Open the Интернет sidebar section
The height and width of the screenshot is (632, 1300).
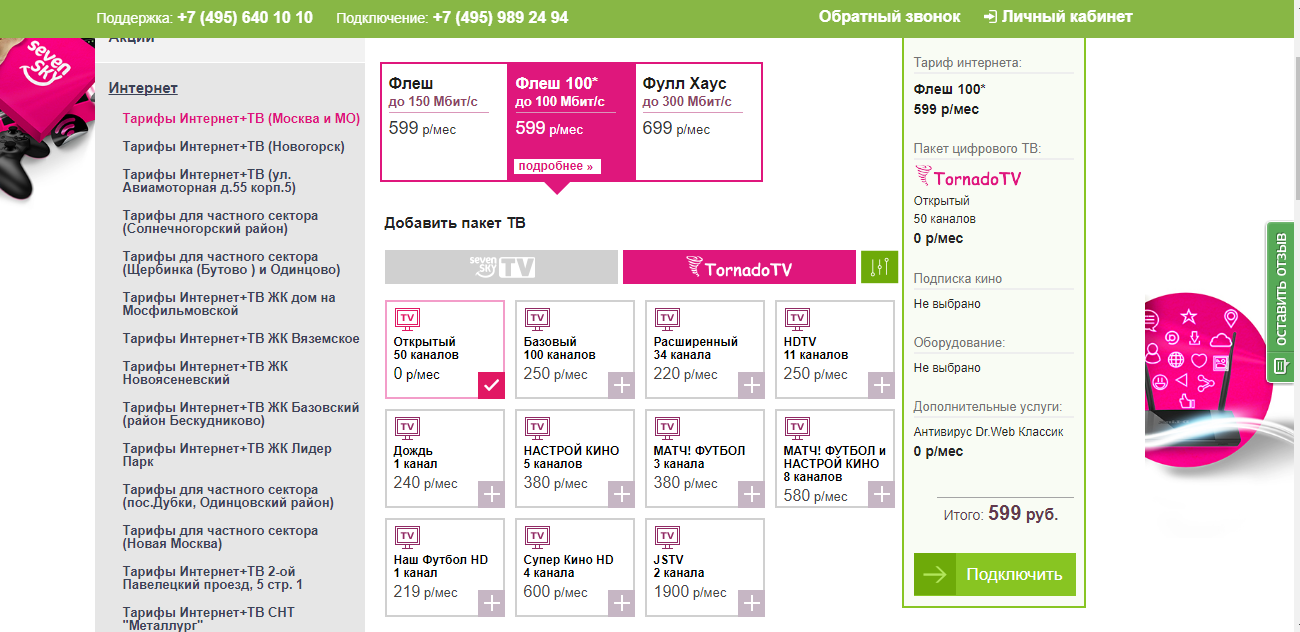point(143,88)
